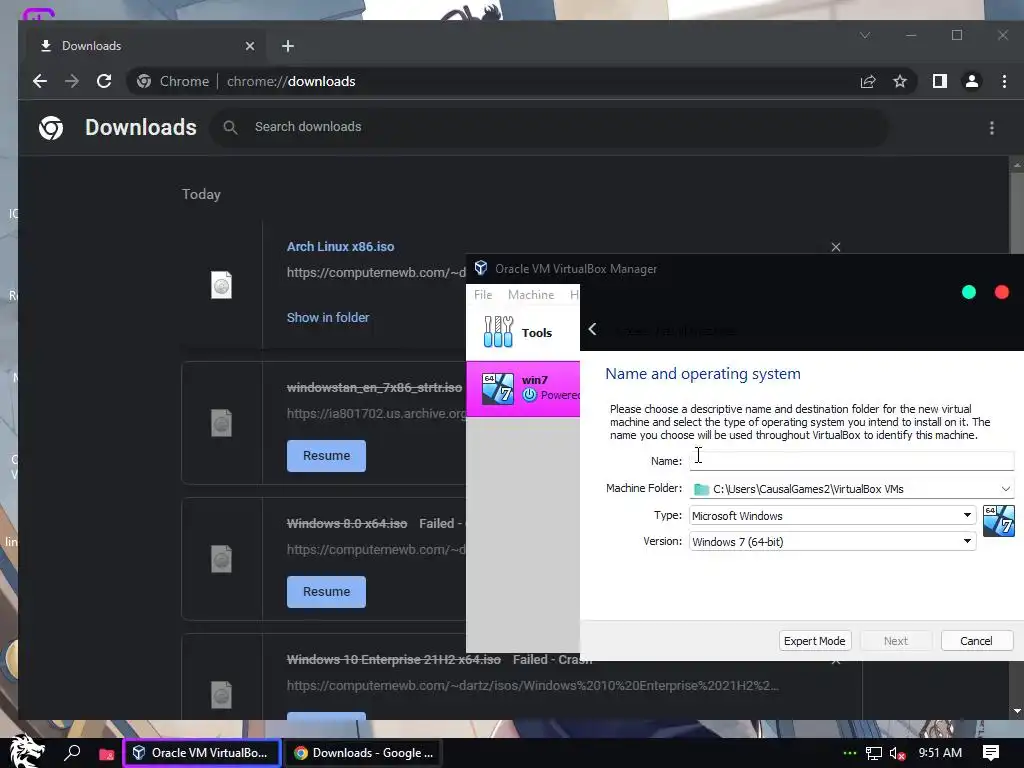Click Windows 8.0 x64.iso file icon
Viewport: 1024px width, 768px height.
(221, 559)
